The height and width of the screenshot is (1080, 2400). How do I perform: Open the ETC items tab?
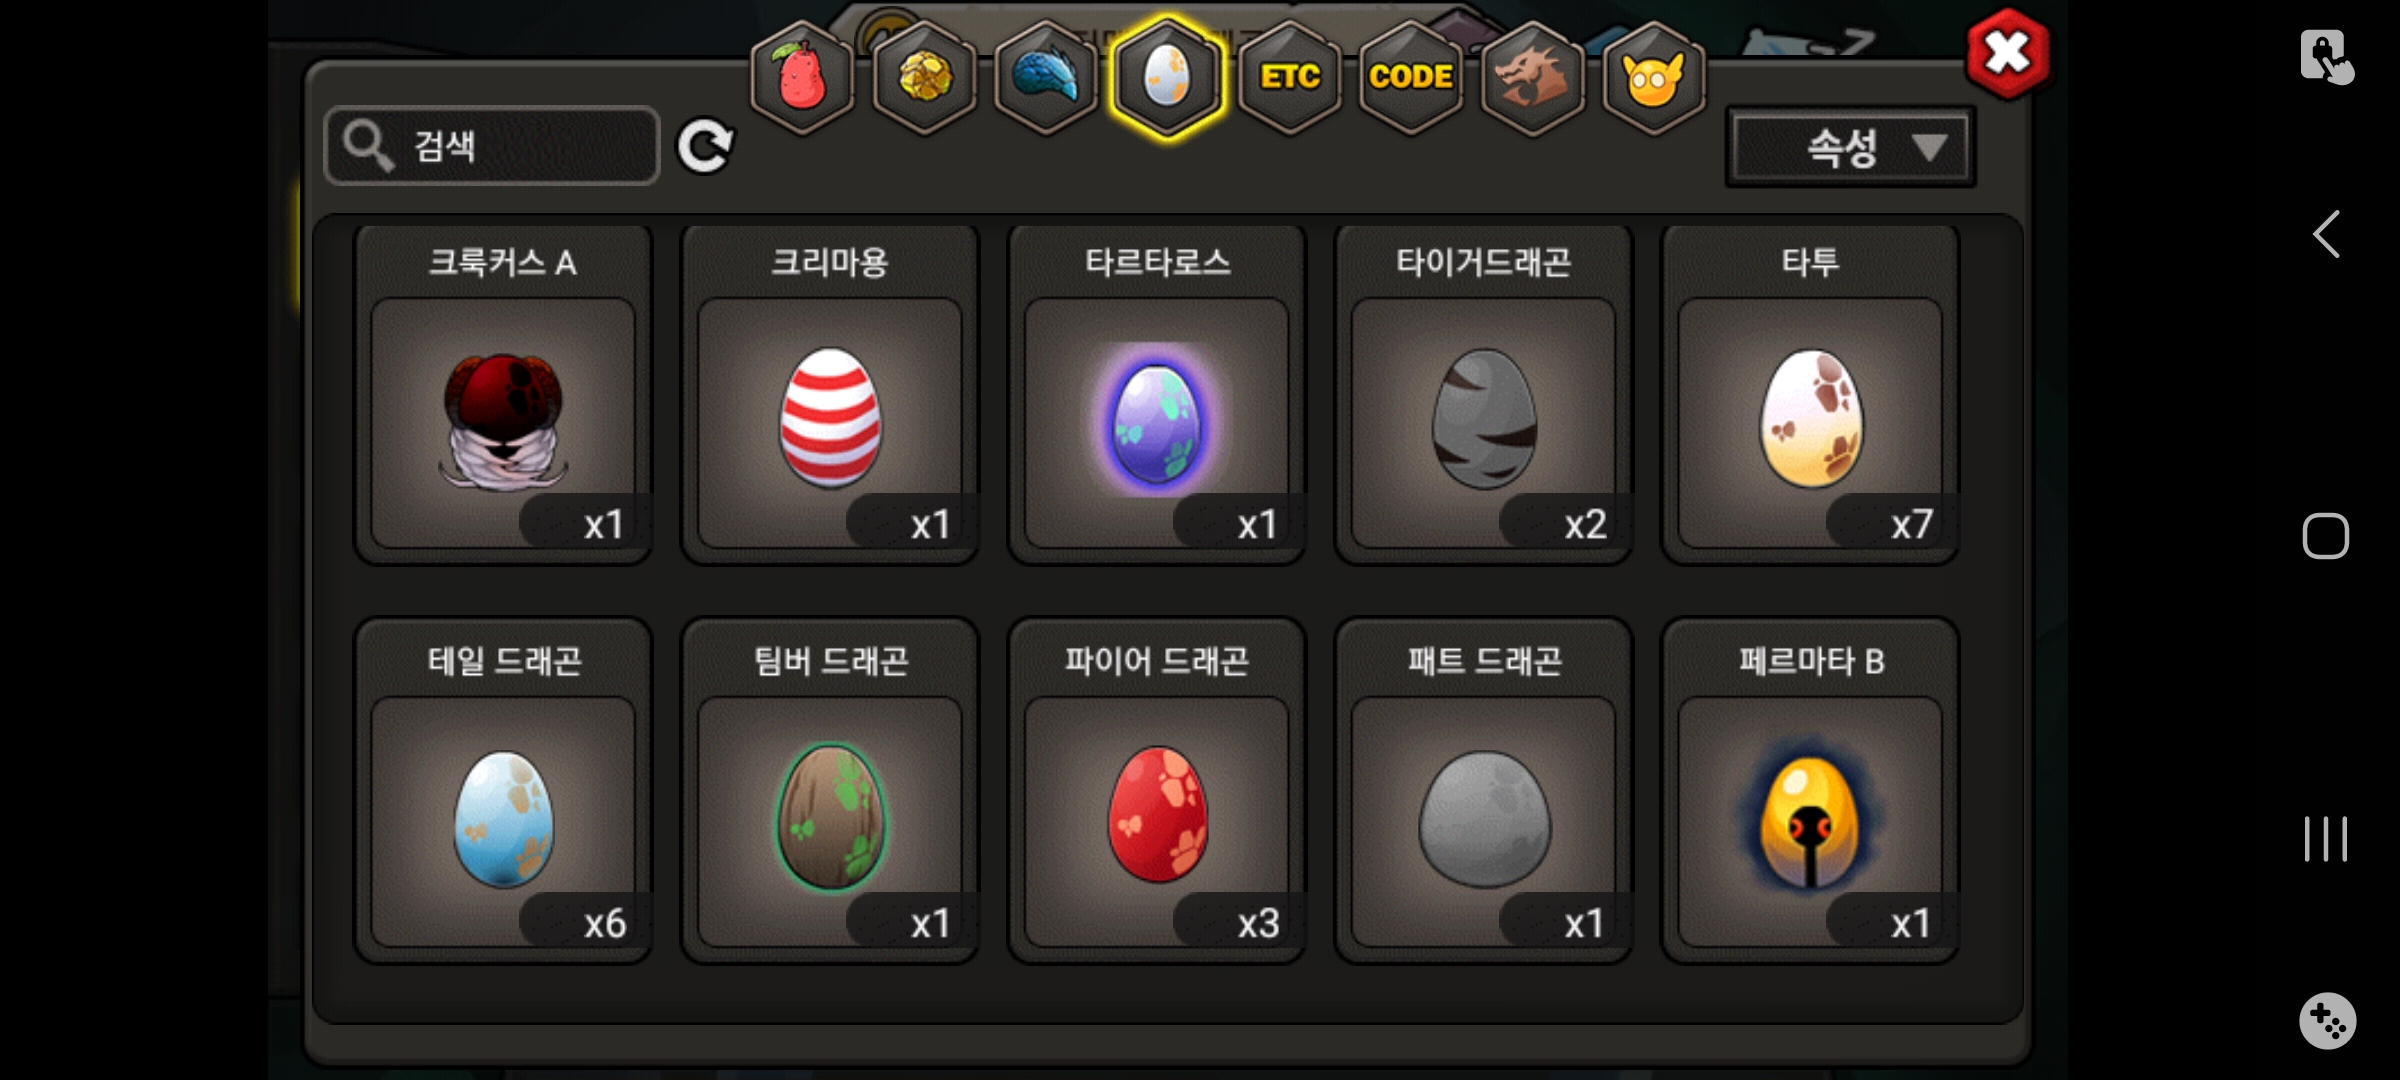coord(1290,78)
